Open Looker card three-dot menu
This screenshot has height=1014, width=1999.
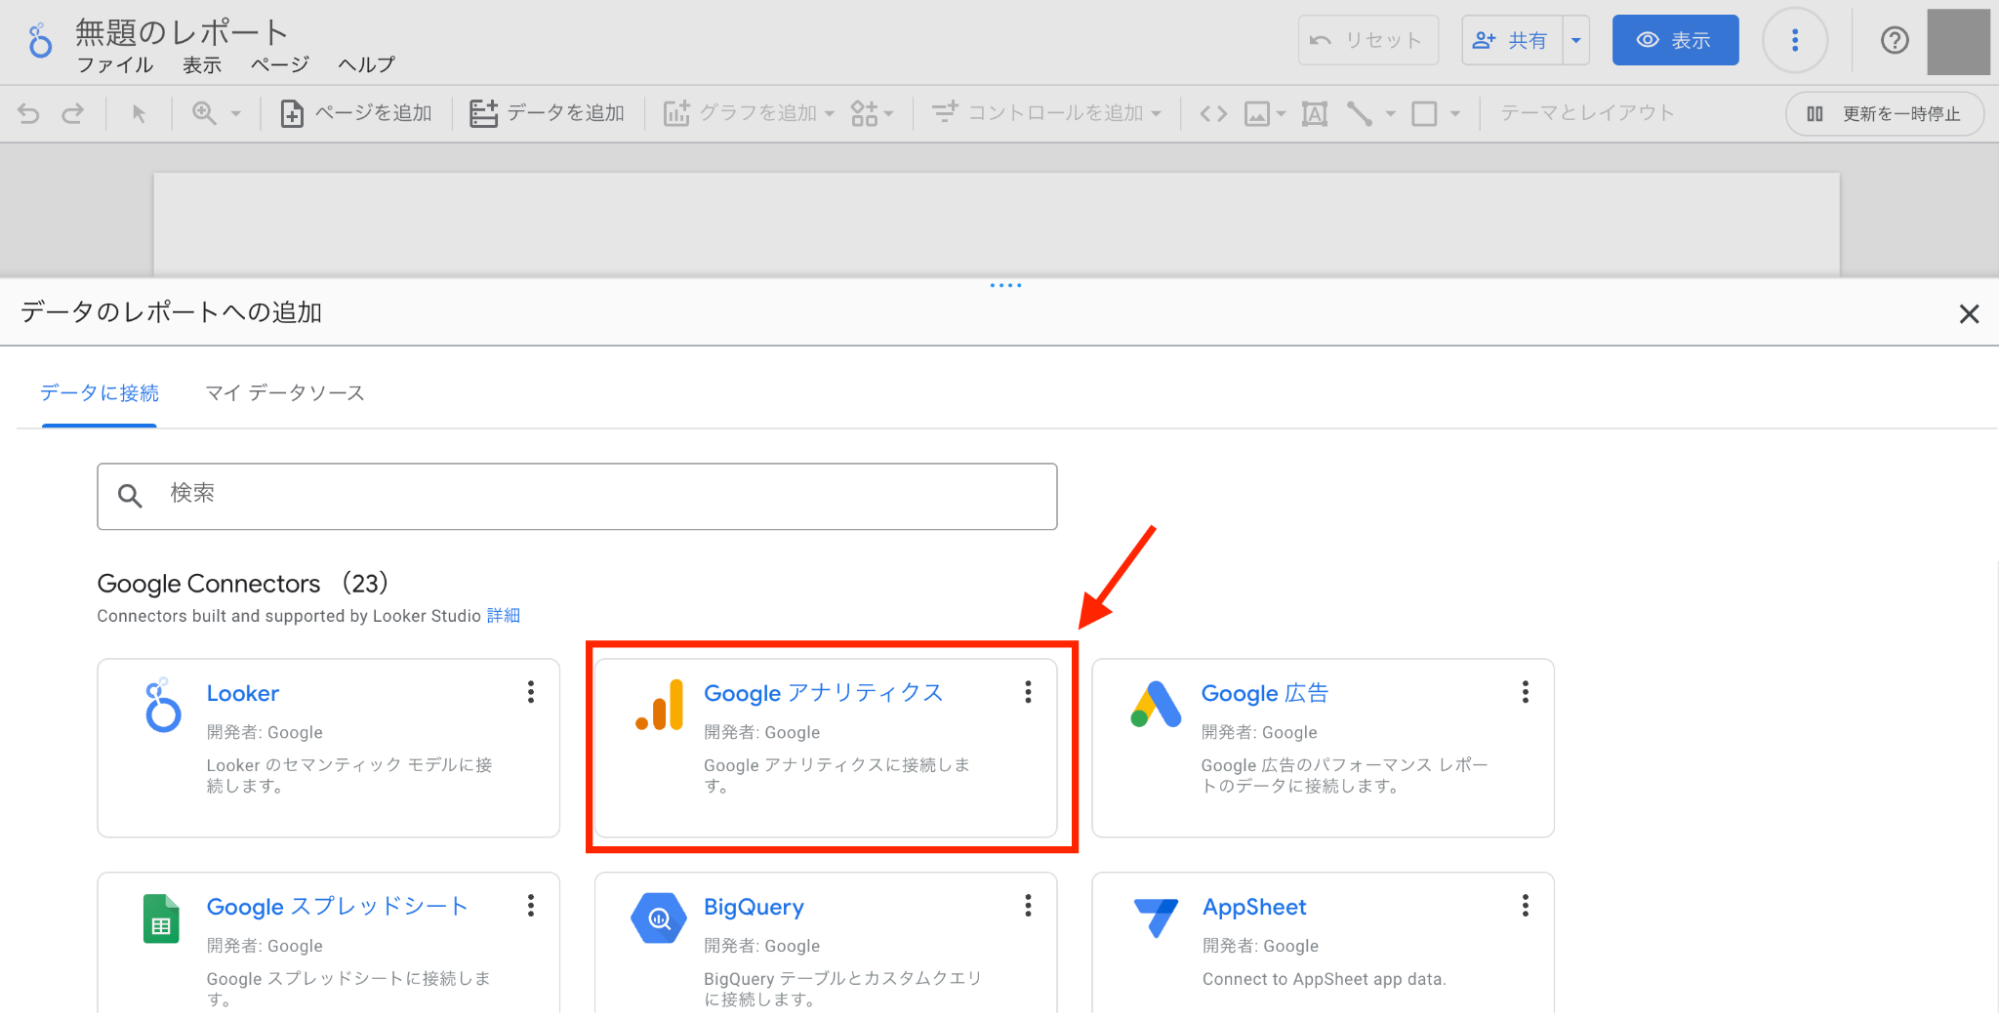pyautogui.click(x=531, y=692)
